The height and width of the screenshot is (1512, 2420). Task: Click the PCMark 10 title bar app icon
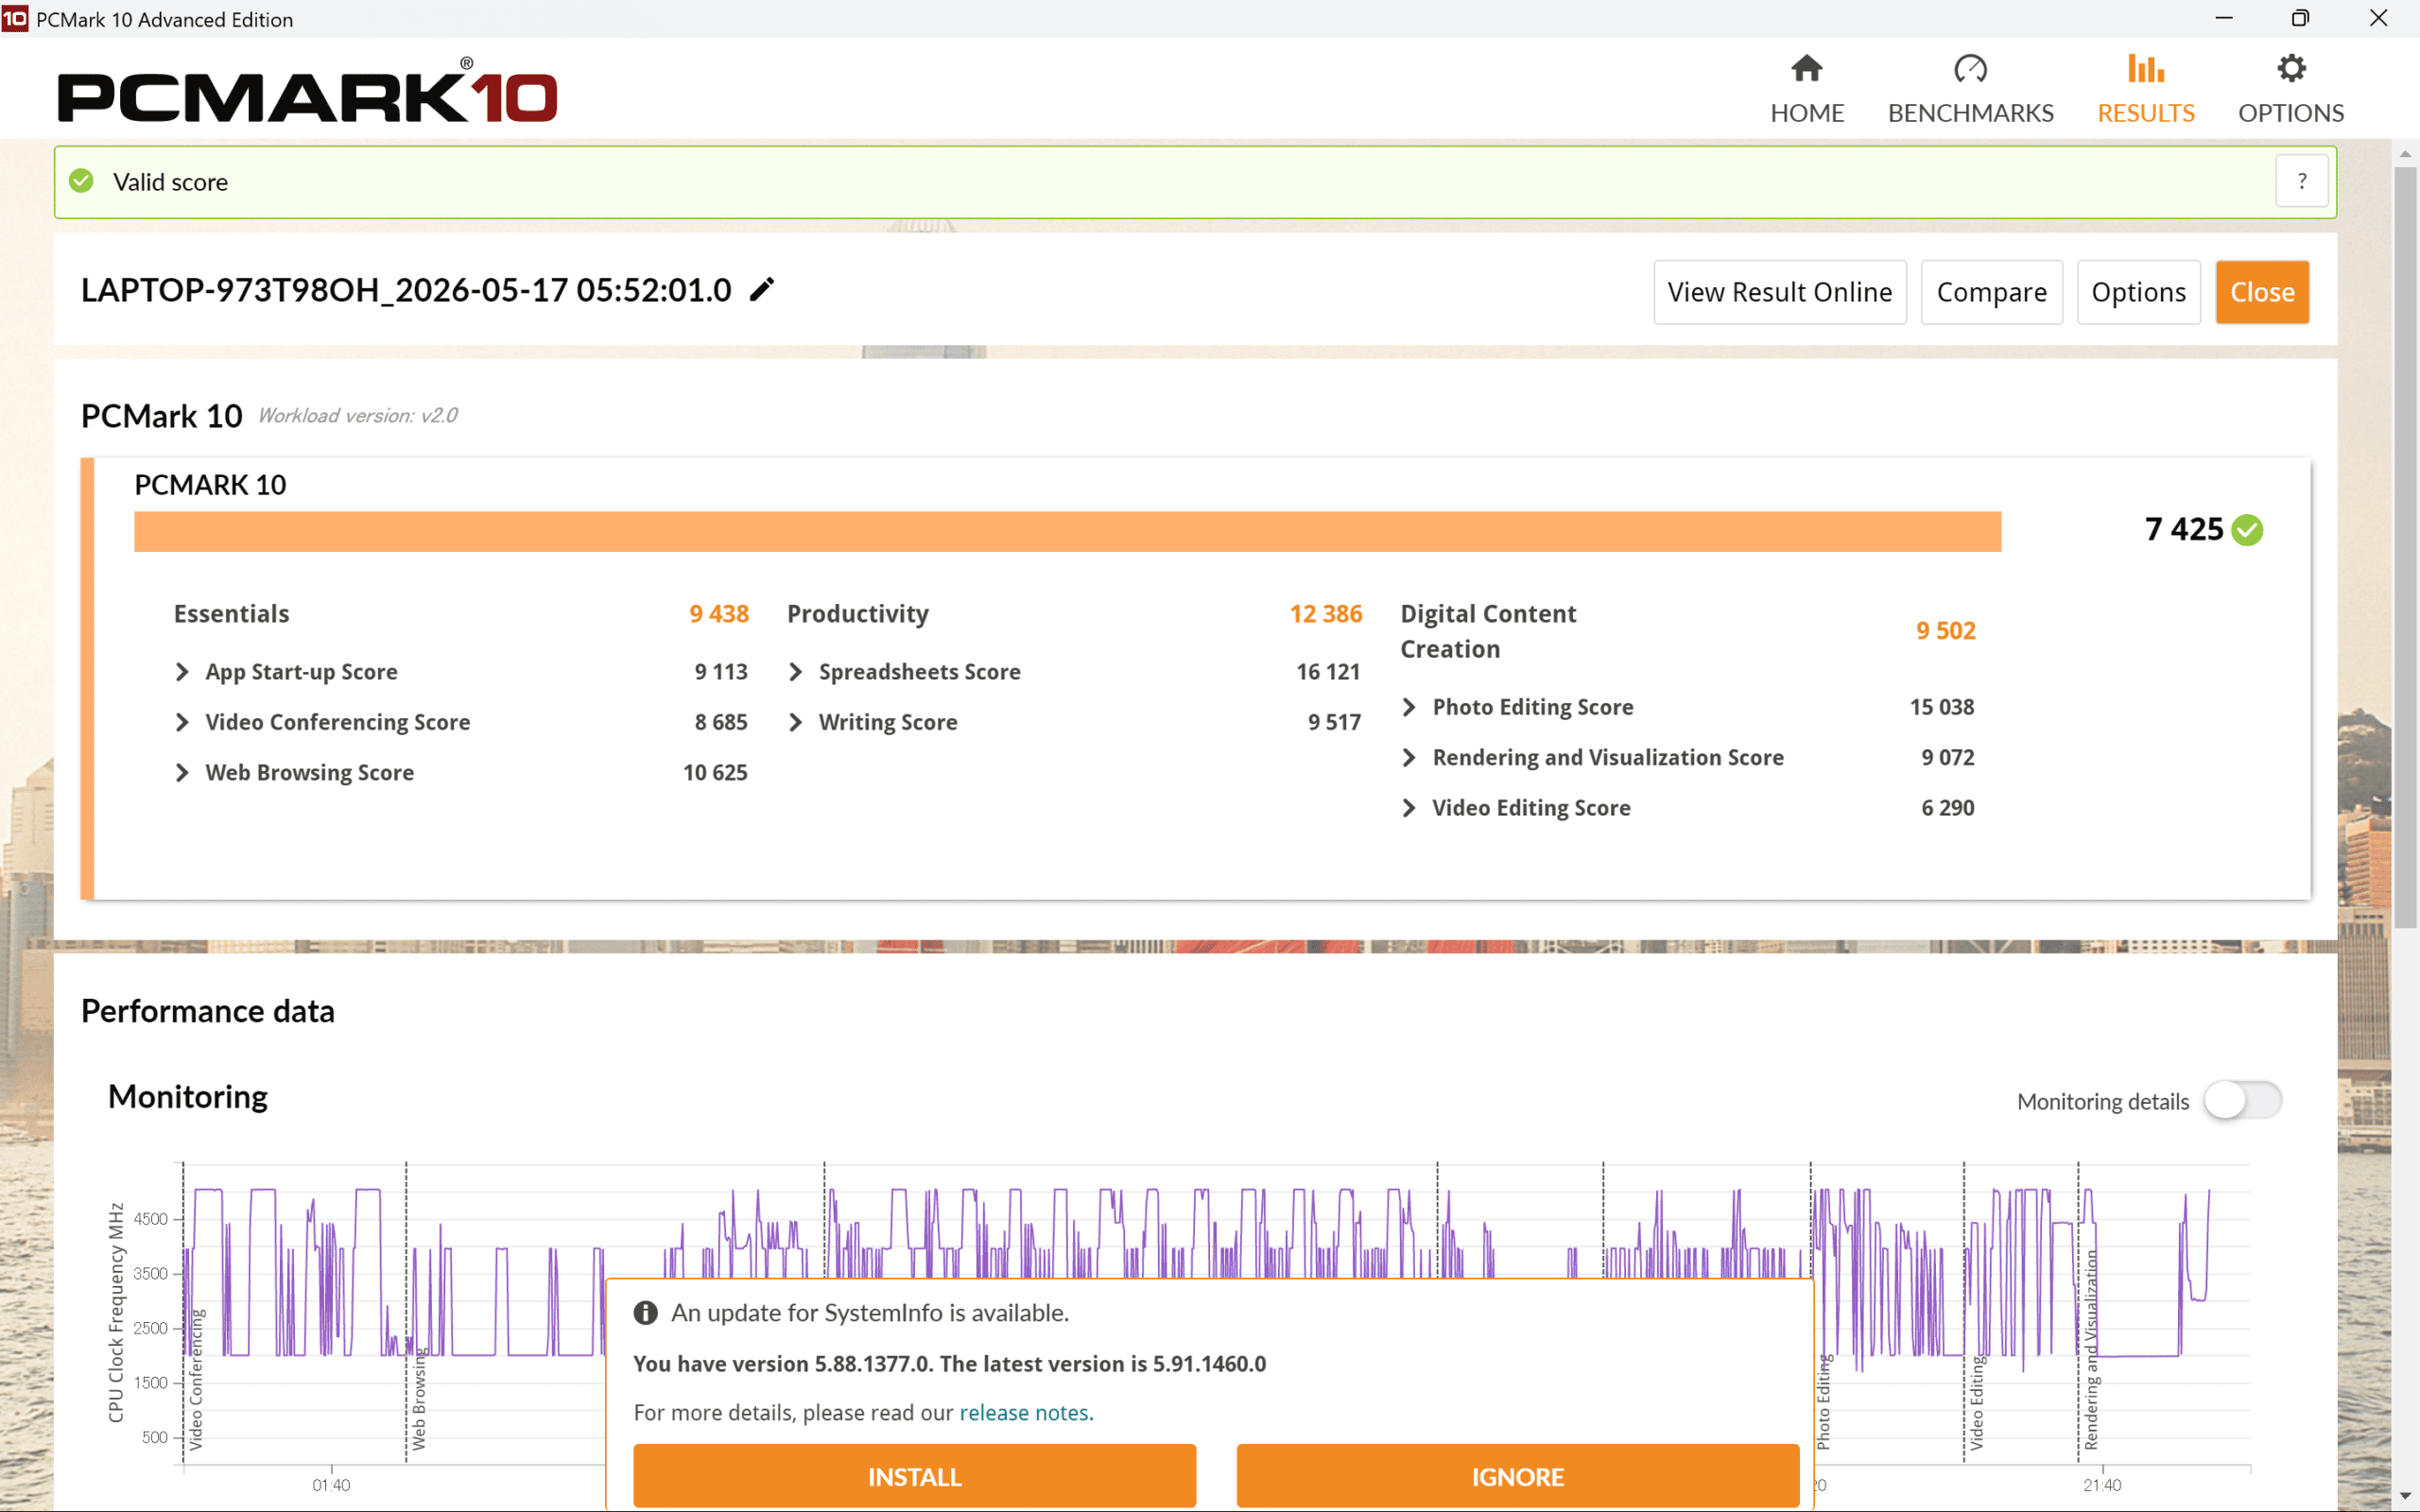coord(15,19)
